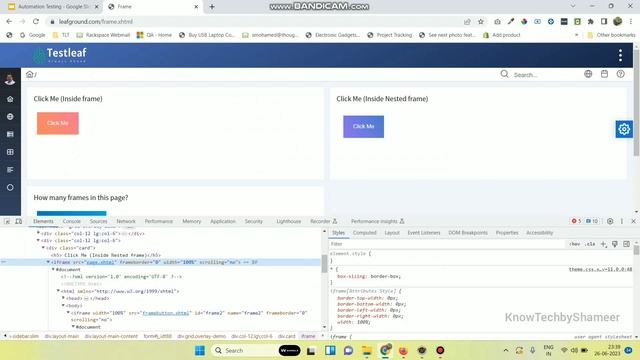Toggle DevTools device toolbar

tap(18, 221)
